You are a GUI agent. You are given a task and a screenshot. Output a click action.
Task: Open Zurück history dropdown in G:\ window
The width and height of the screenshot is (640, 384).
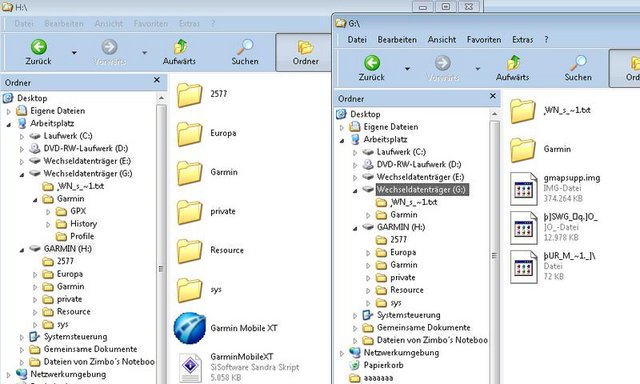click(x=407, y=69)
